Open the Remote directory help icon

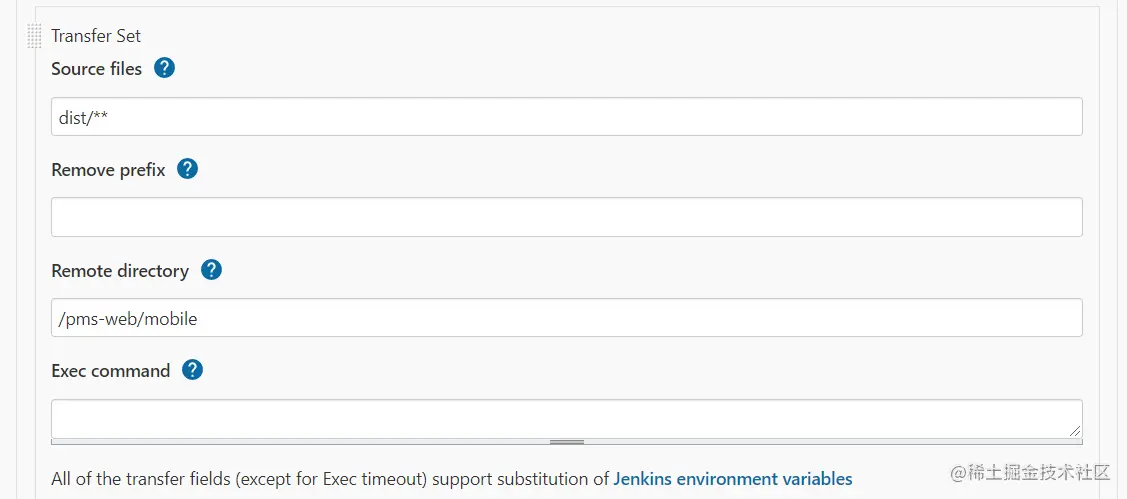pyautogui.click(x=211, y=270)
